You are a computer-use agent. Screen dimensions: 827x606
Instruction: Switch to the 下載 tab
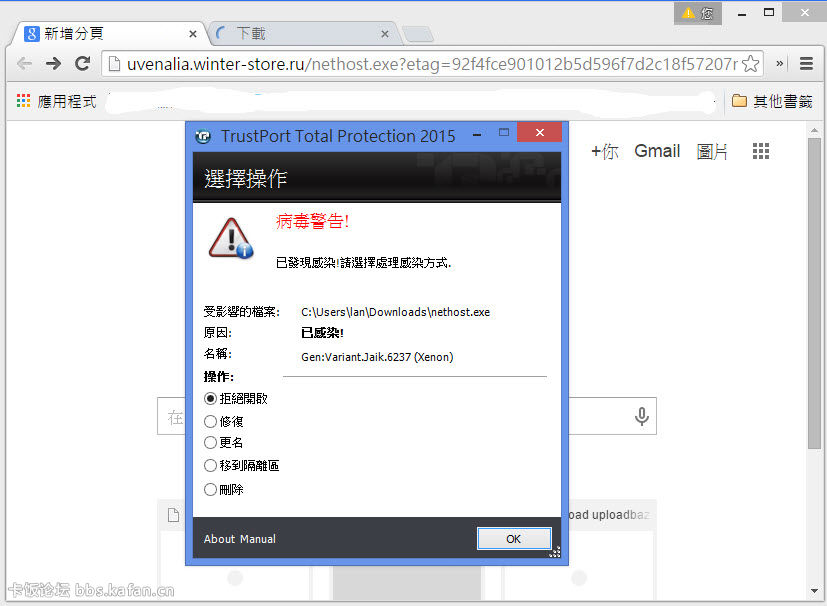coord(303,34)
